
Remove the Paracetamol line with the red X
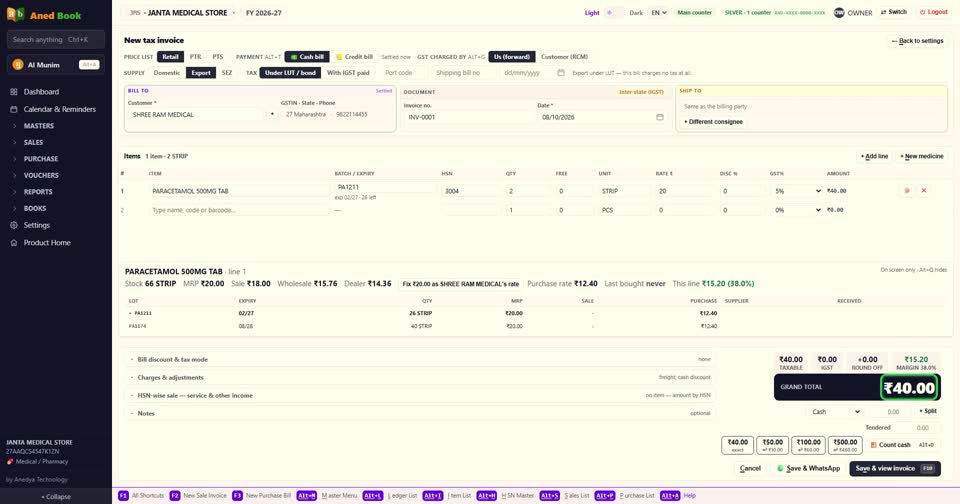(924, 190)
